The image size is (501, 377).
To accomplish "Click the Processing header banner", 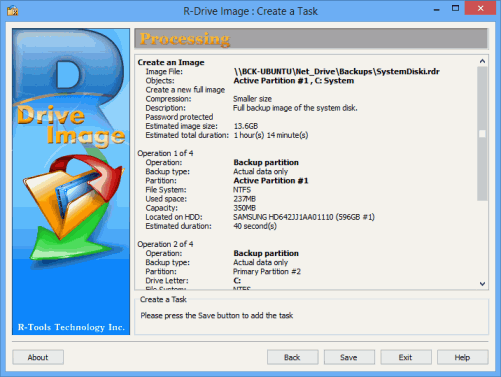I will [311, 39].
